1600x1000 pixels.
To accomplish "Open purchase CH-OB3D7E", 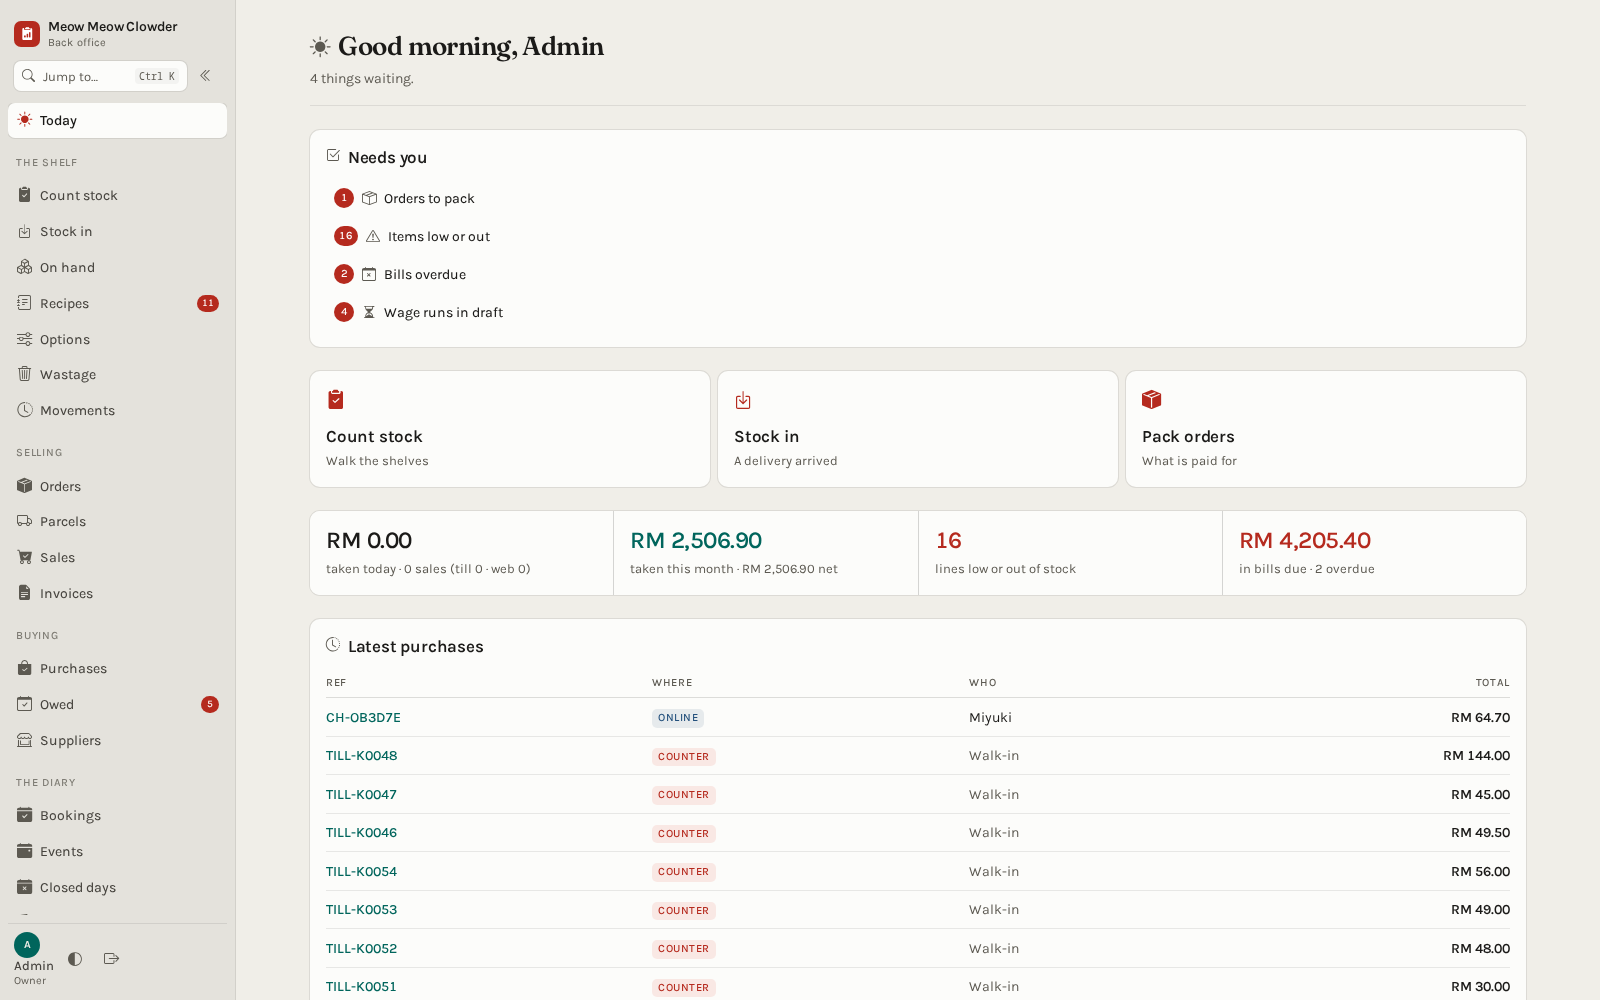I will (x=363, y=718).
